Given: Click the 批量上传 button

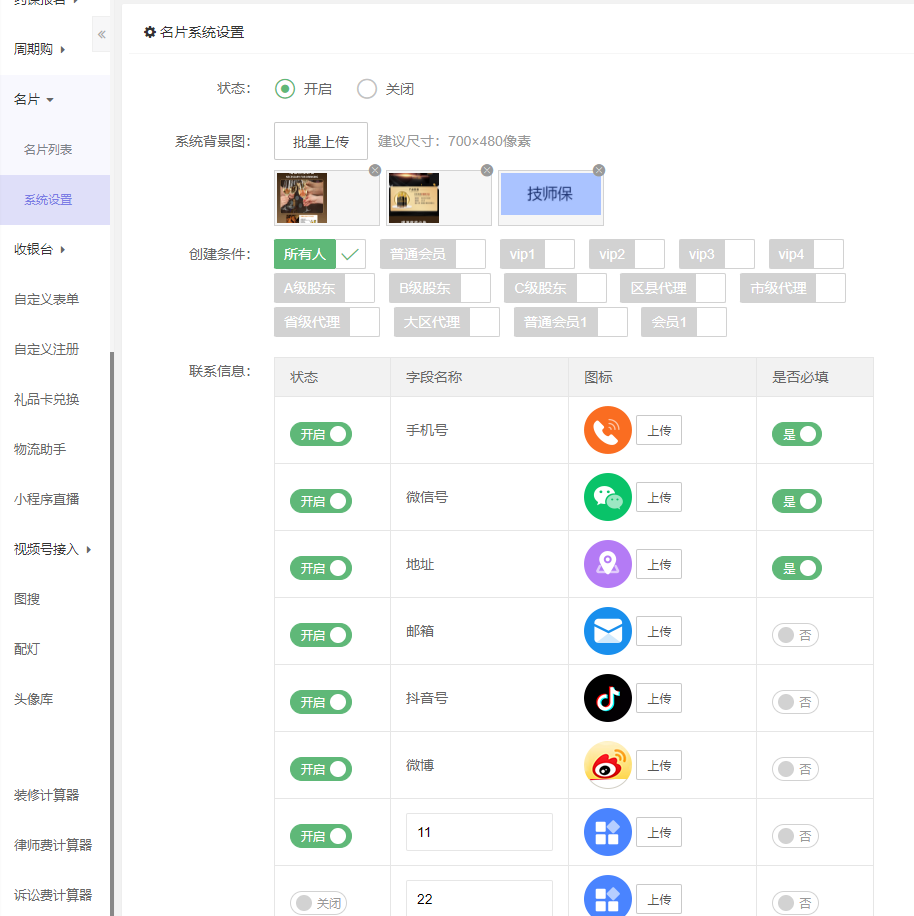Looking at the screenshot, I should click(x=321, y=141).
